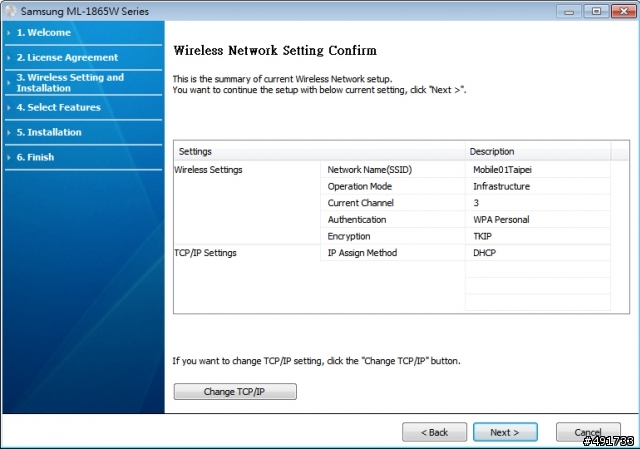
Task: Select step 3. Wireless Setting and Installation
Action: pos(70,82)
